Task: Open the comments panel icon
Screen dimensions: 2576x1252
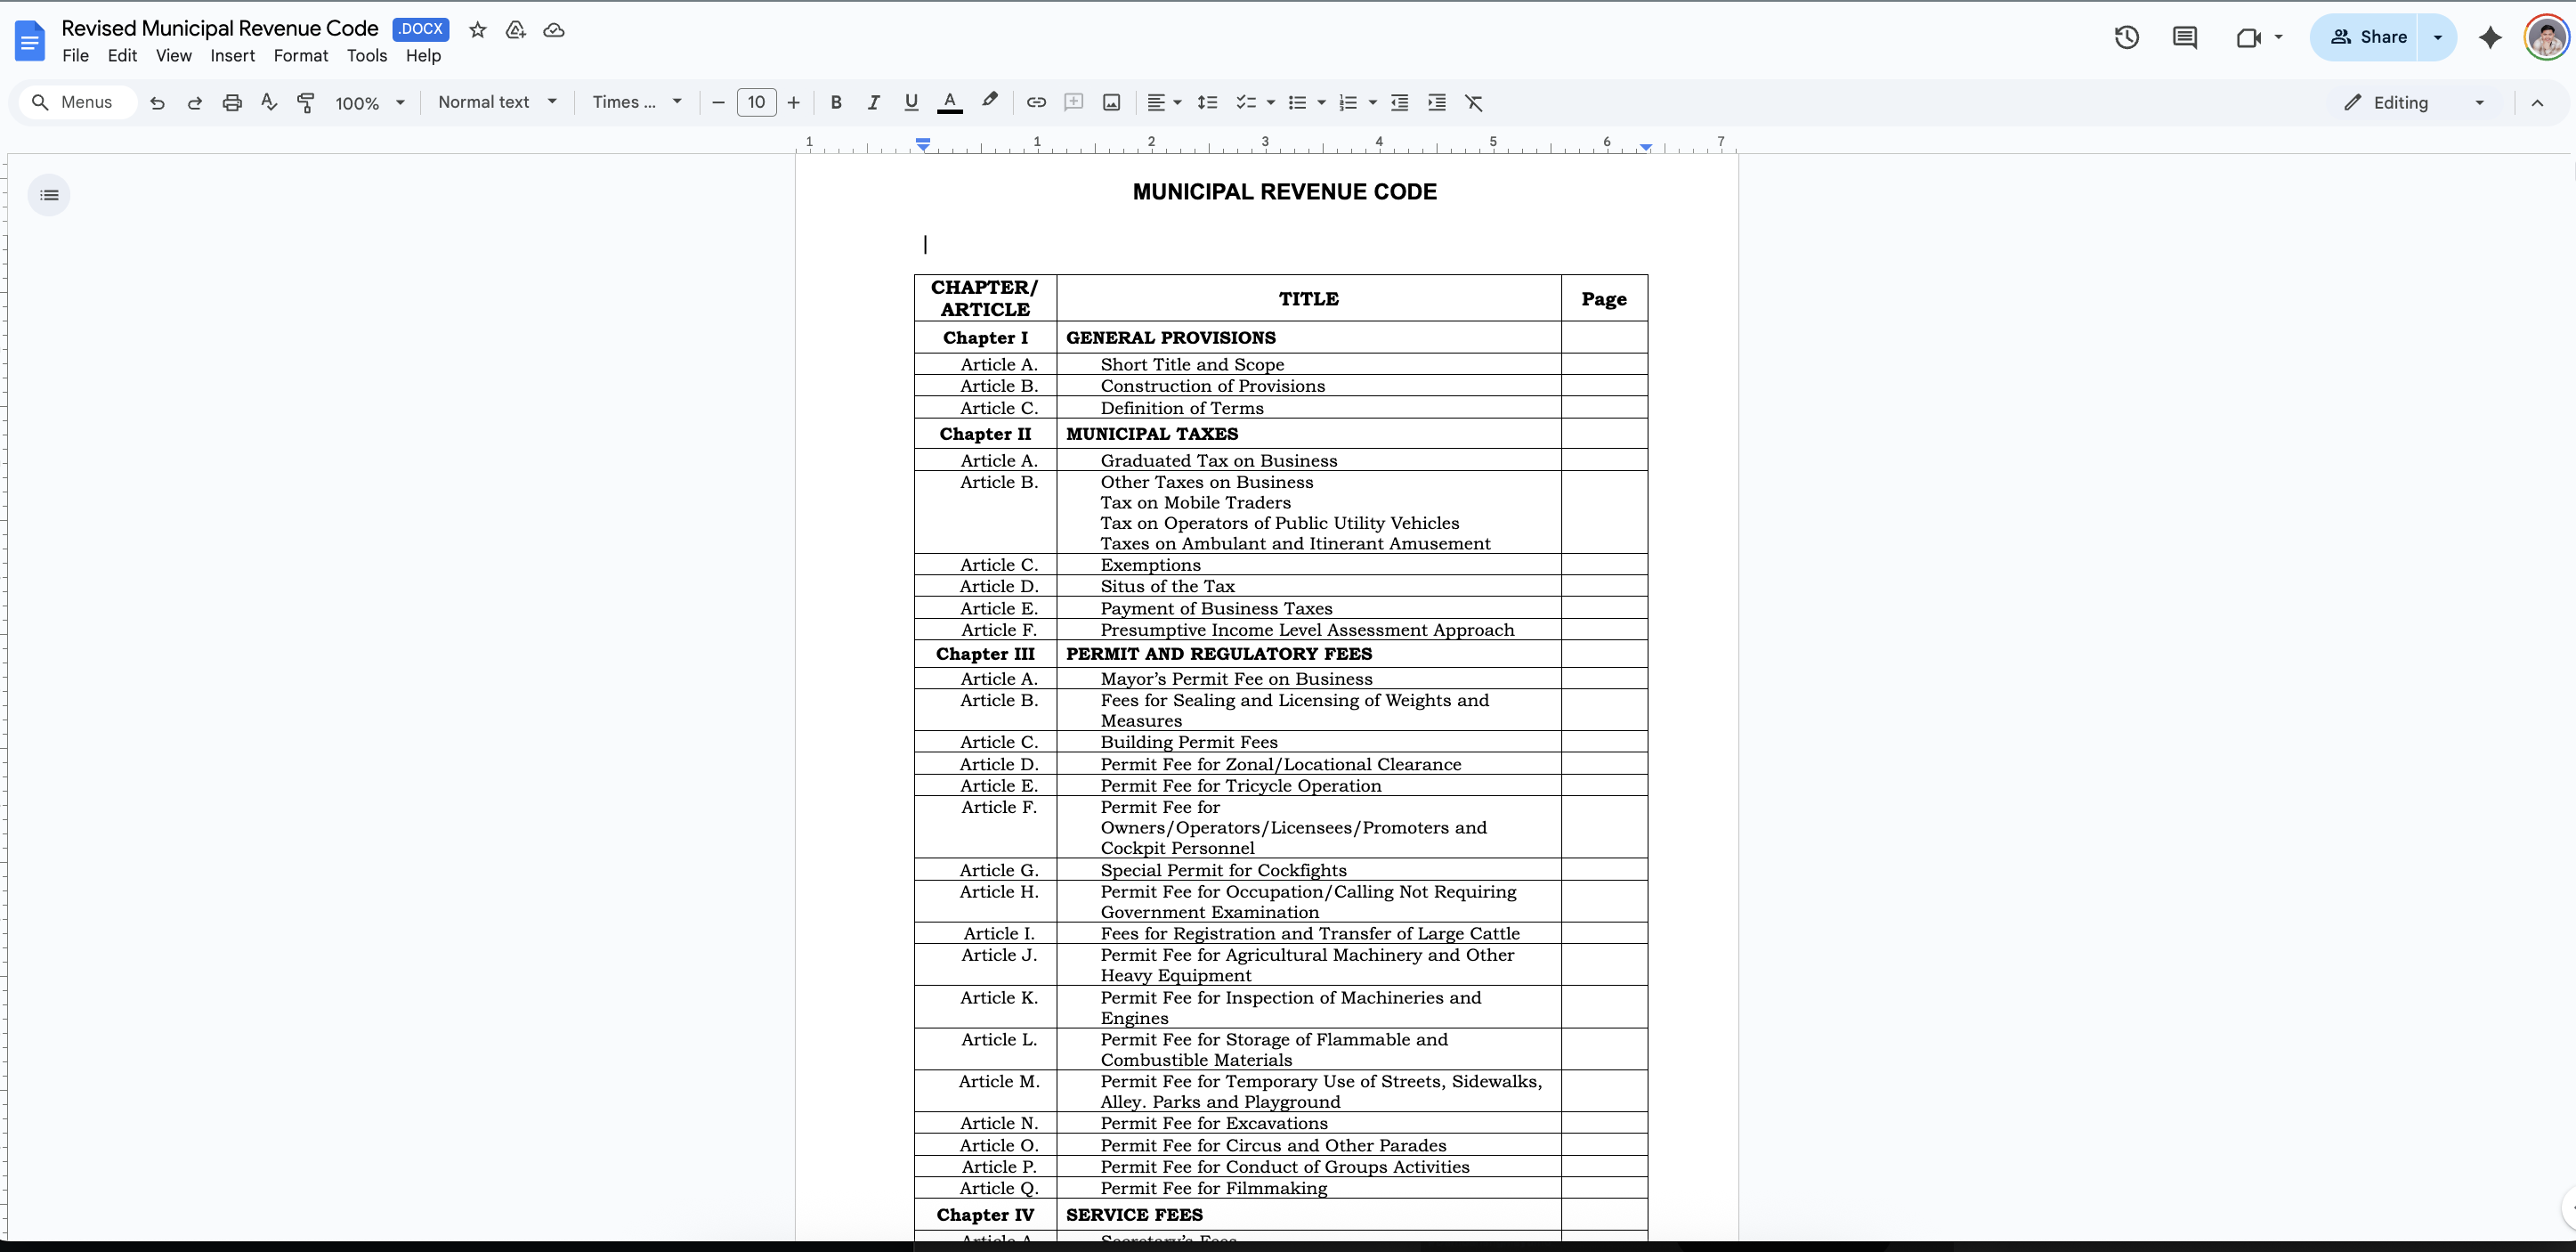Action: (2185, 37)
